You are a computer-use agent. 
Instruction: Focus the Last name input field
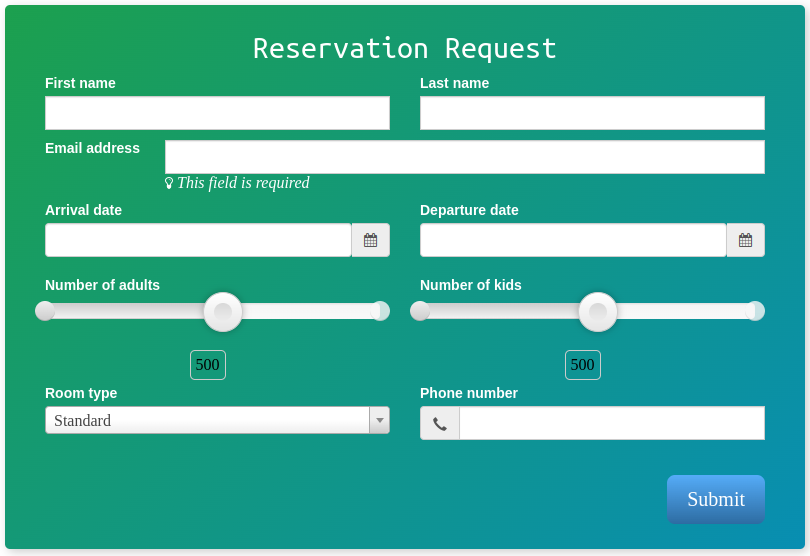[x=593, y=113]
